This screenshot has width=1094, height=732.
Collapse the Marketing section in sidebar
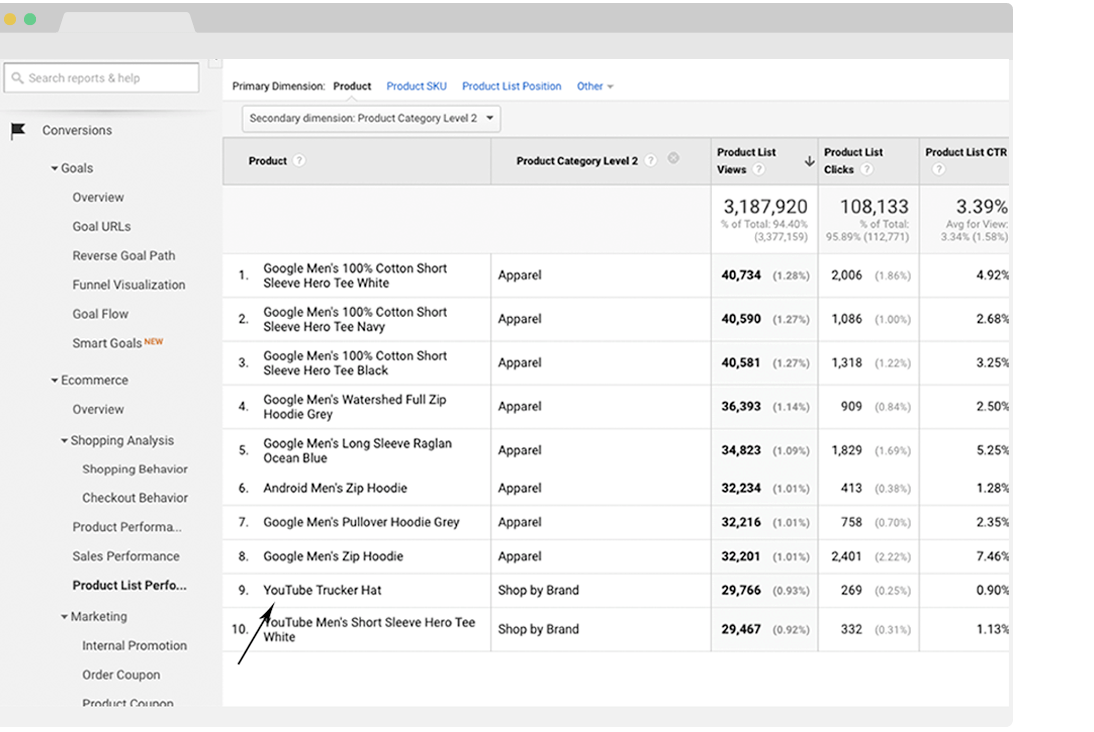(64, 617)
